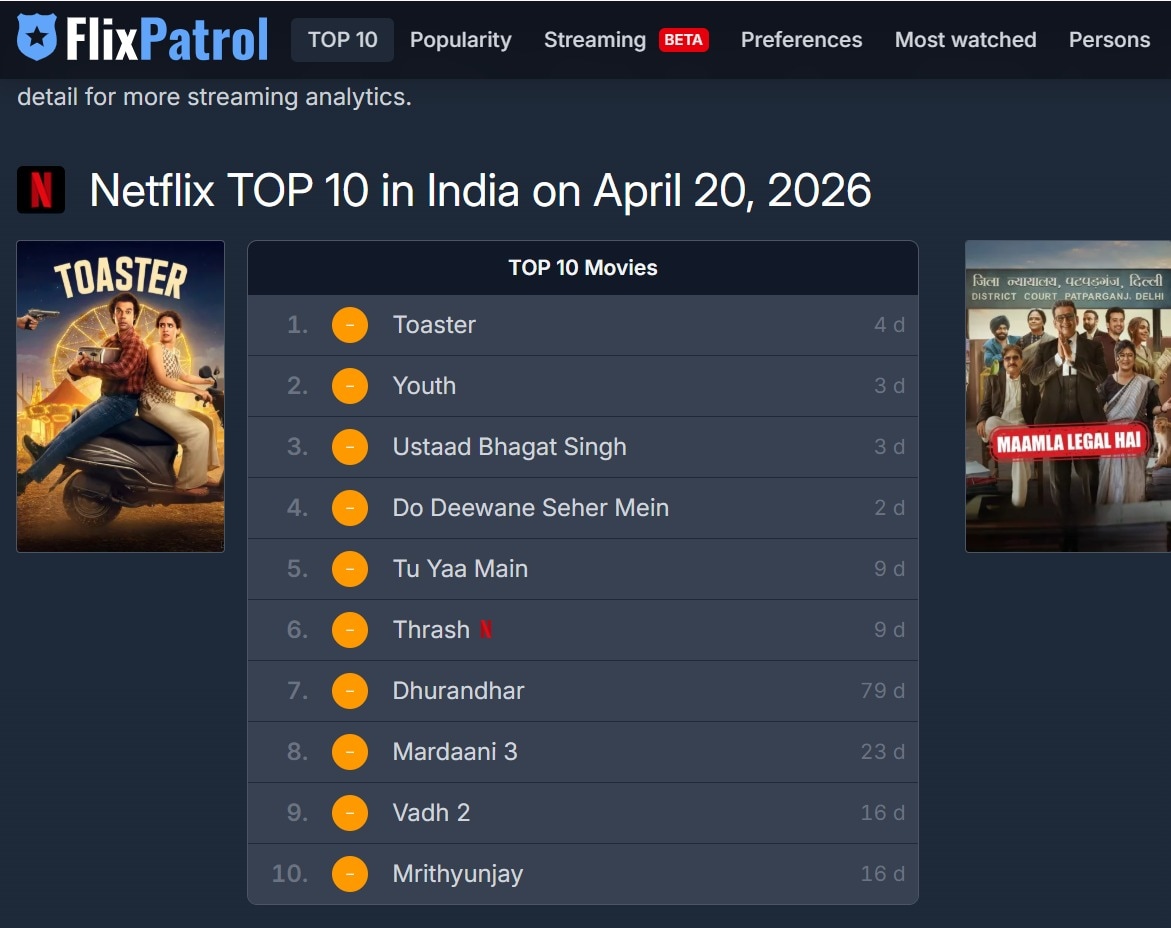Screen dimensions: 1171x928
Task: Navigate to the Persons page
Action: click(x=1109, y=40)
